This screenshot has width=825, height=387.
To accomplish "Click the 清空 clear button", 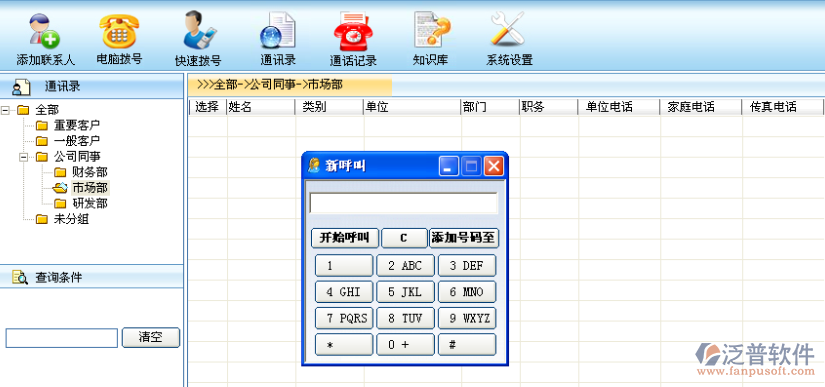I will point(150,338).
